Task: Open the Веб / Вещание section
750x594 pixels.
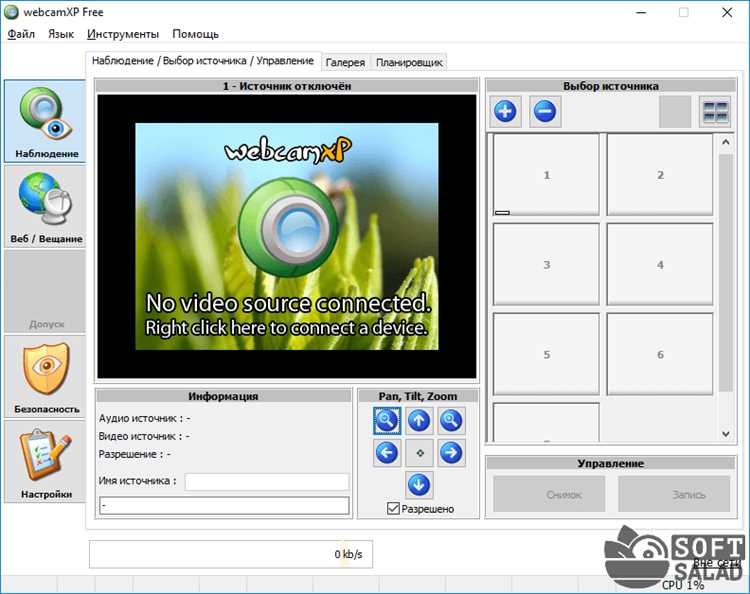Action: click(45, 207)
